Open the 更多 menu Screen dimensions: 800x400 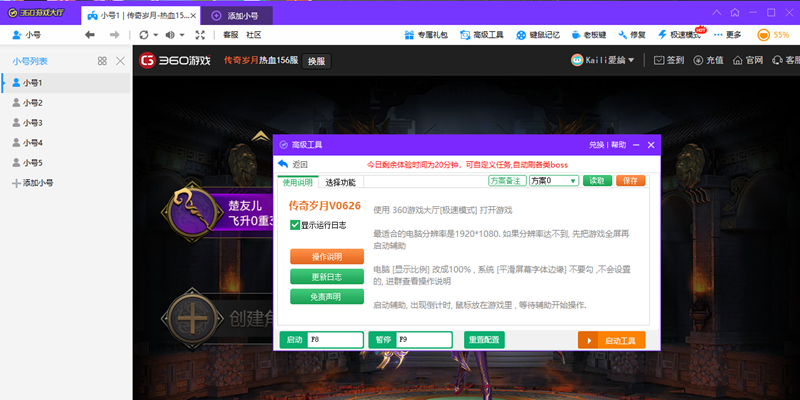[x=727, y=35]
